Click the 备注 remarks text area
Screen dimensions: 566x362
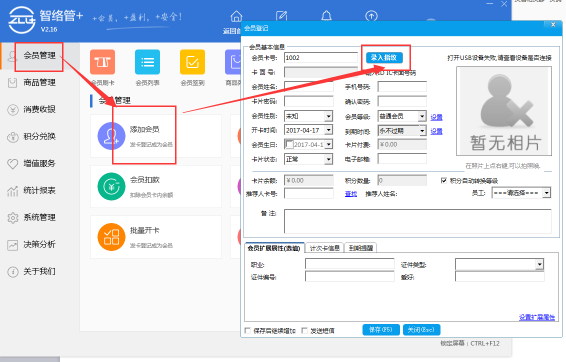(418, 221)
